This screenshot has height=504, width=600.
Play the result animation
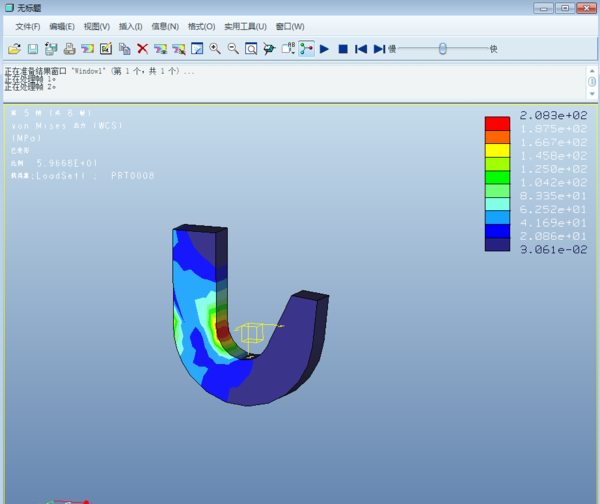click(x=324, y=48)
